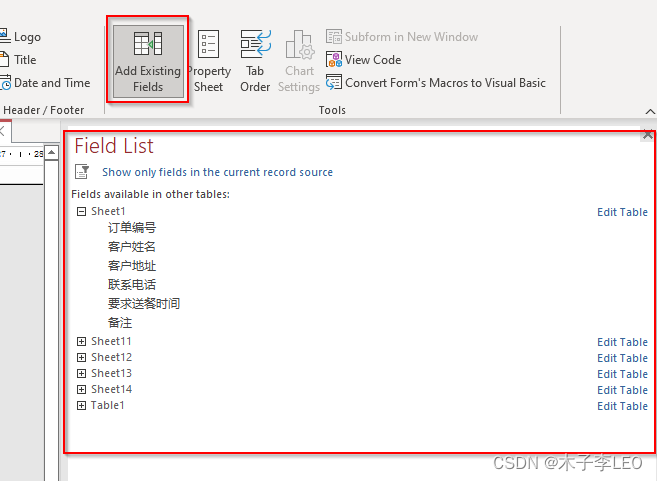The height and width of the screenshot is (481, 657).
Task: Insert a Title in the header
Action: point(18,59)
